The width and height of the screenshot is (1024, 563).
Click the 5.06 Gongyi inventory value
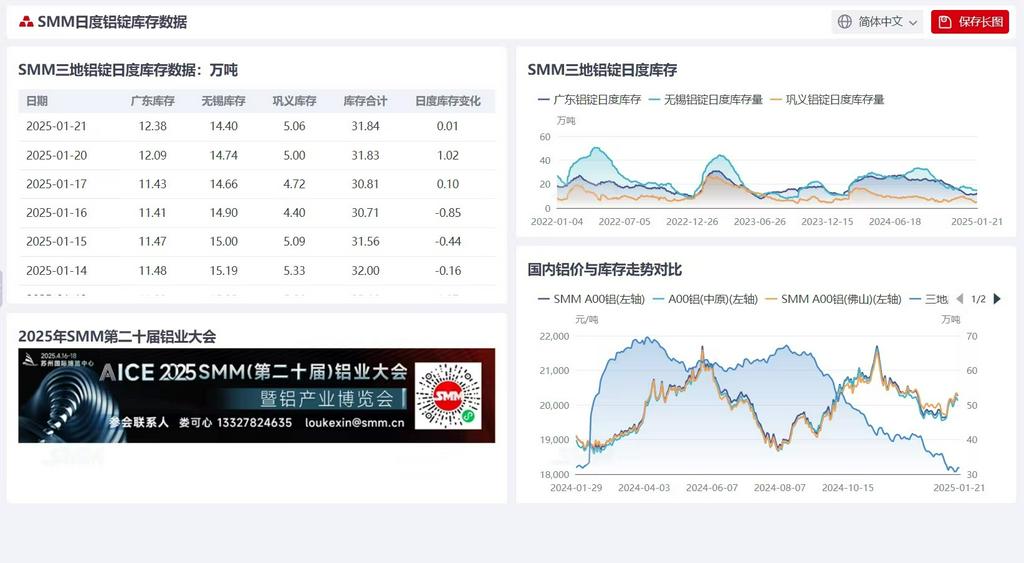(x=295, y=126)
